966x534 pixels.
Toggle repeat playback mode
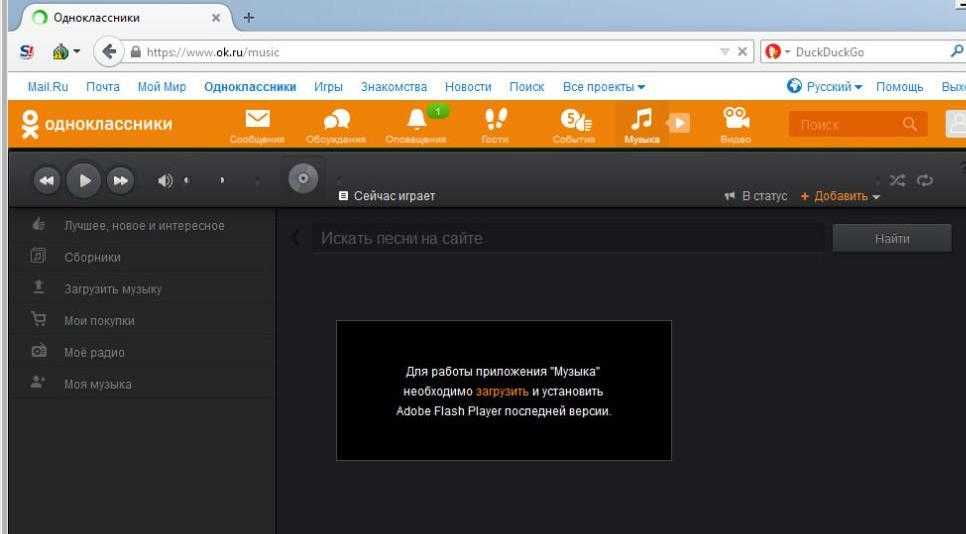(x=925, y=180)
